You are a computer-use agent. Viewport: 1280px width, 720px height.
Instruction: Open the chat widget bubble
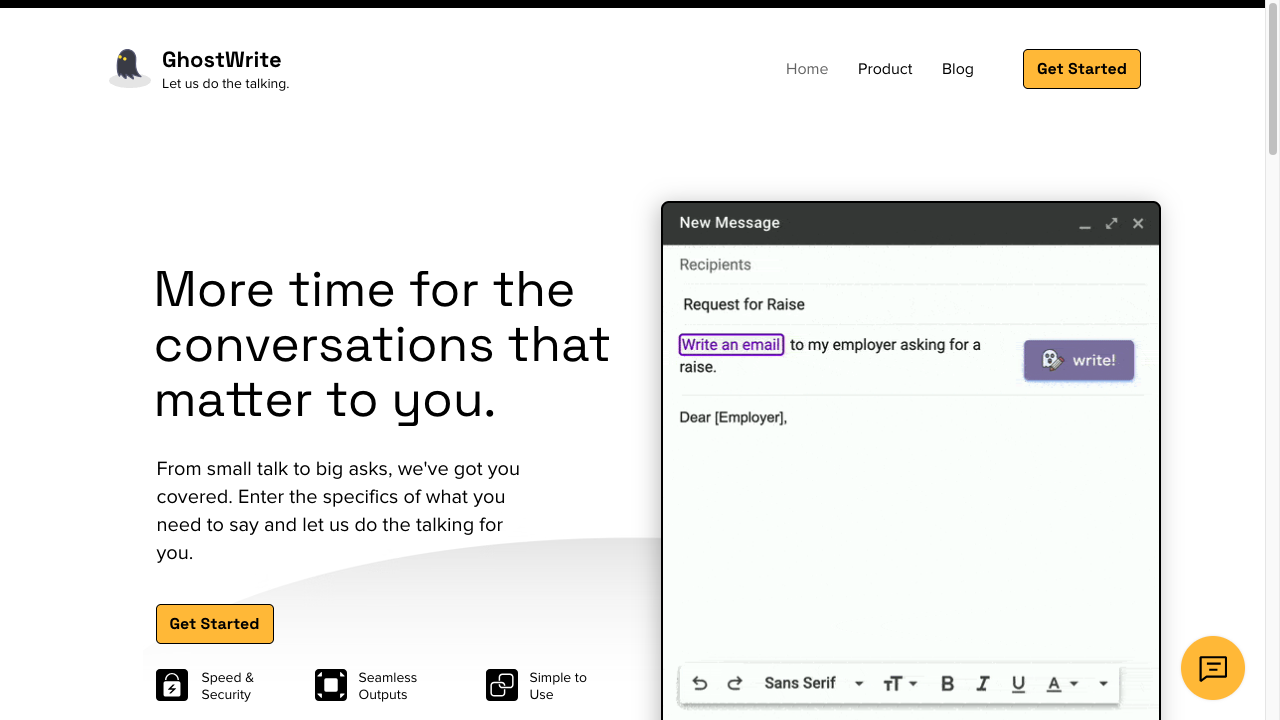point(1213,668)
